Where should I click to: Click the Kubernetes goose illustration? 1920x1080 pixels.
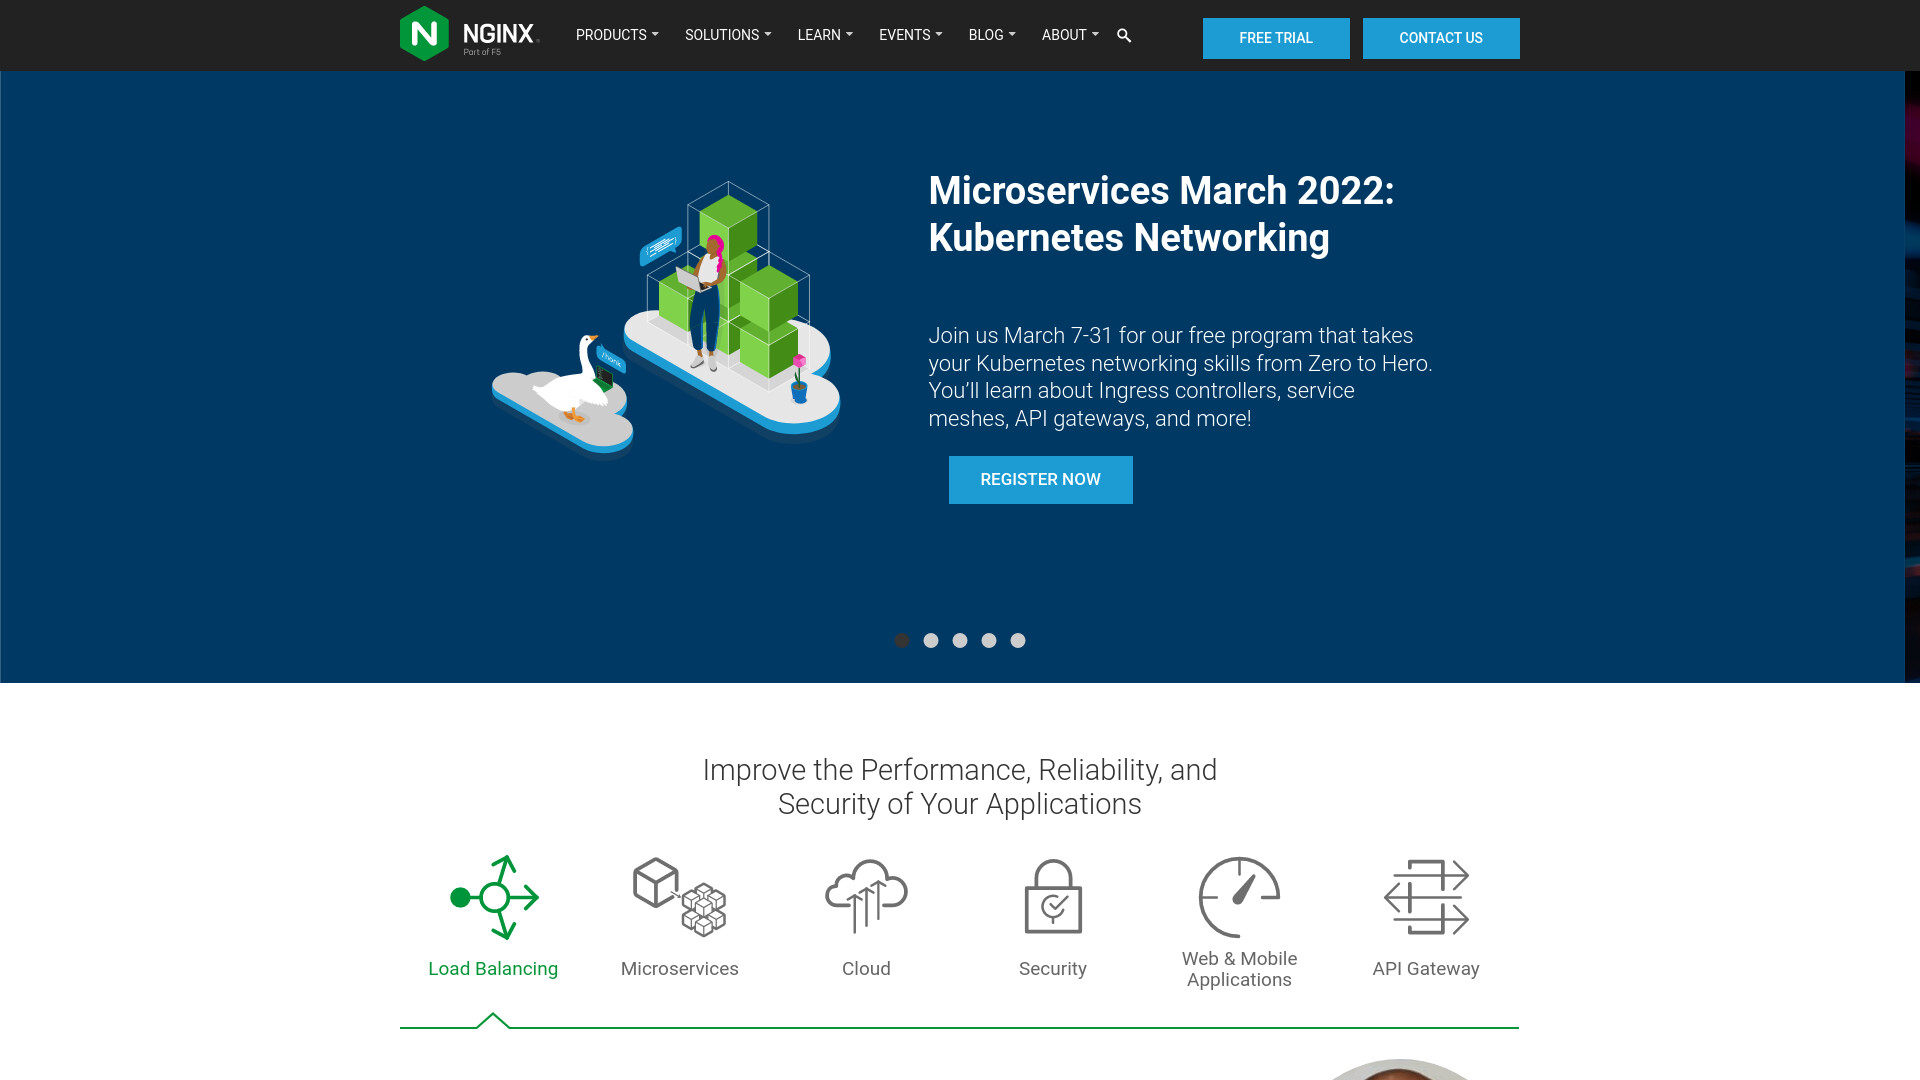tap(666, 319)
